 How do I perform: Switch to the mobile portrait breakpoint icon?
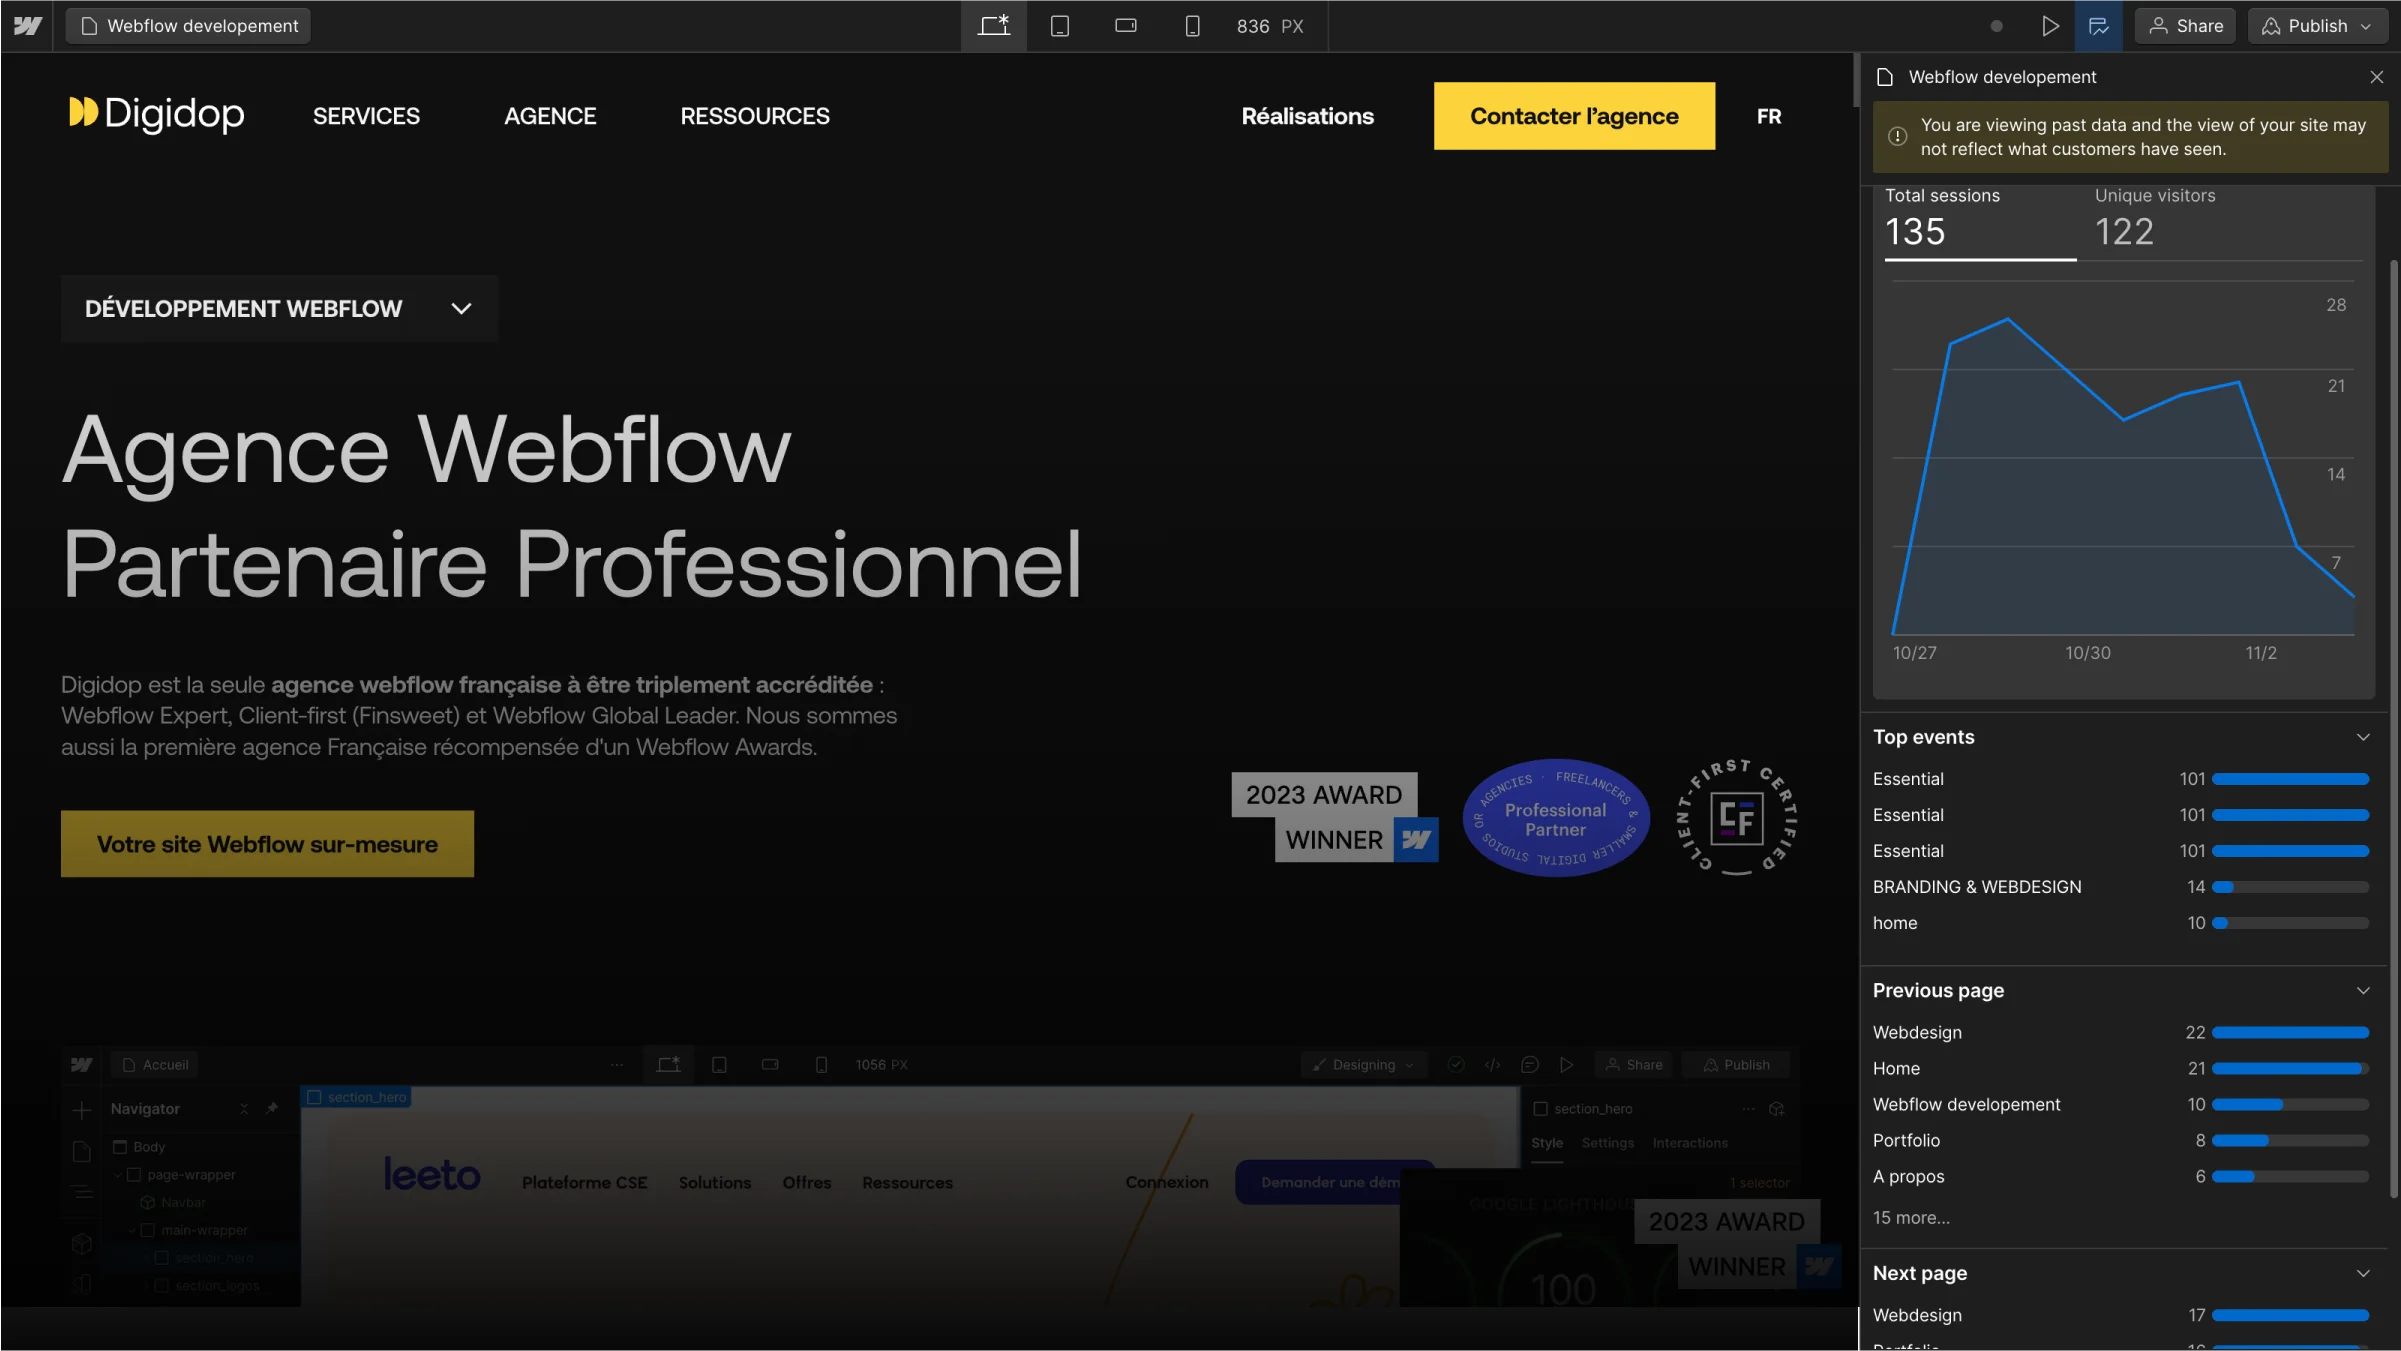point(1192,26)
